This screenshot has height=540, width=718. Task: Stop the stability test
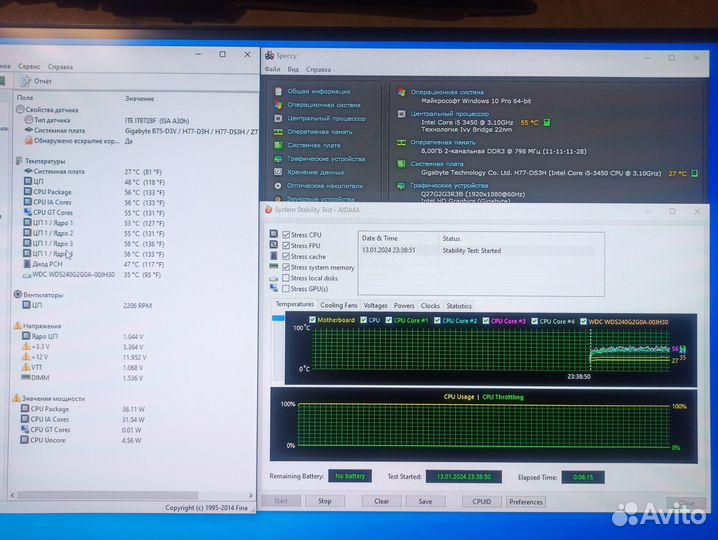(324, 501)
